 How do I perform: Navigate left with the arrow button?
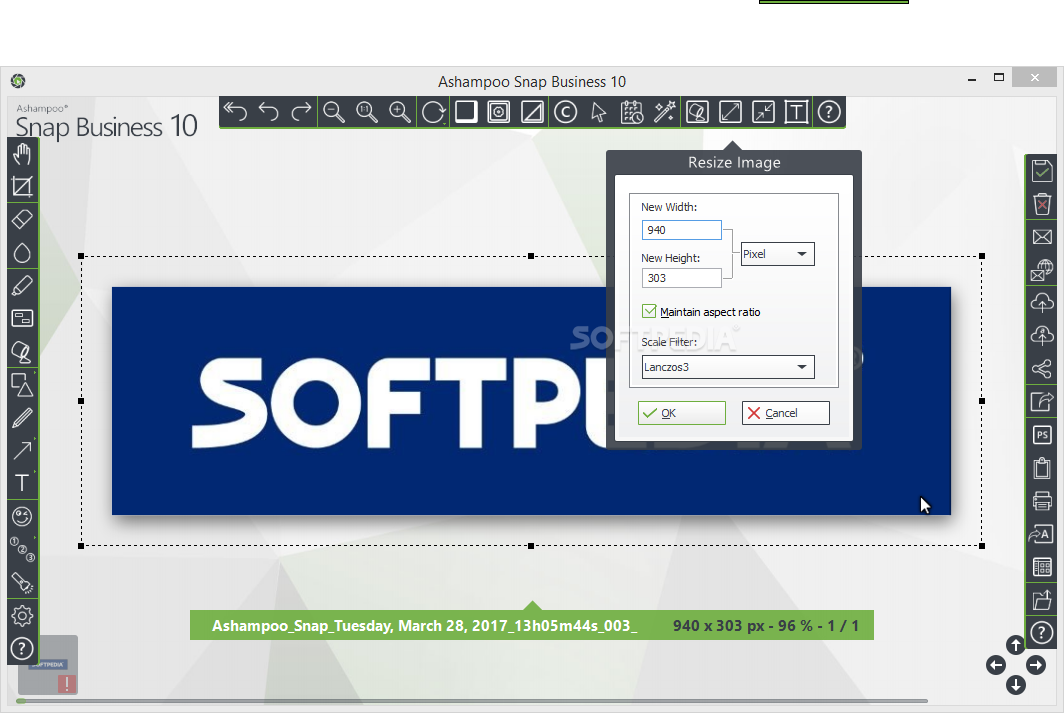point(995,666)
